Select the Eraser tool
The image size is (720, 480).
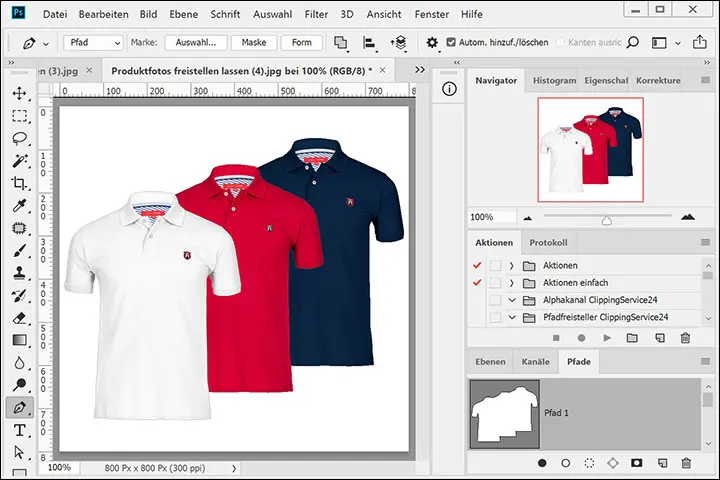(19, 318)
